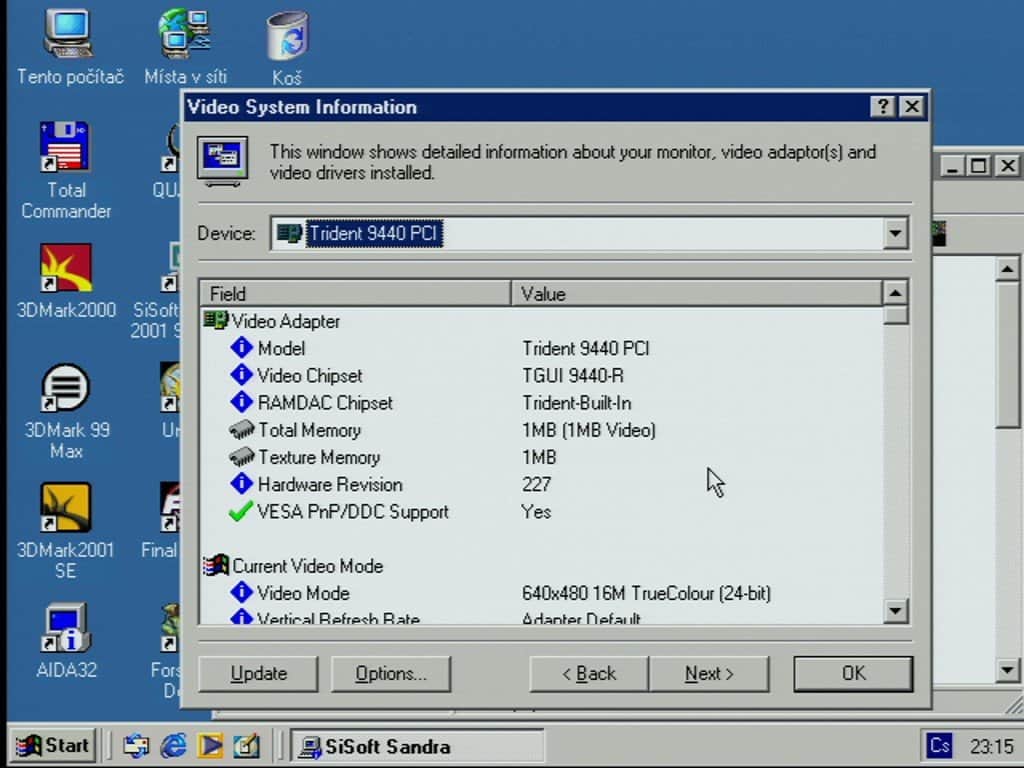
Task: Select the Model row label
Action: click(x=281, y=348)
